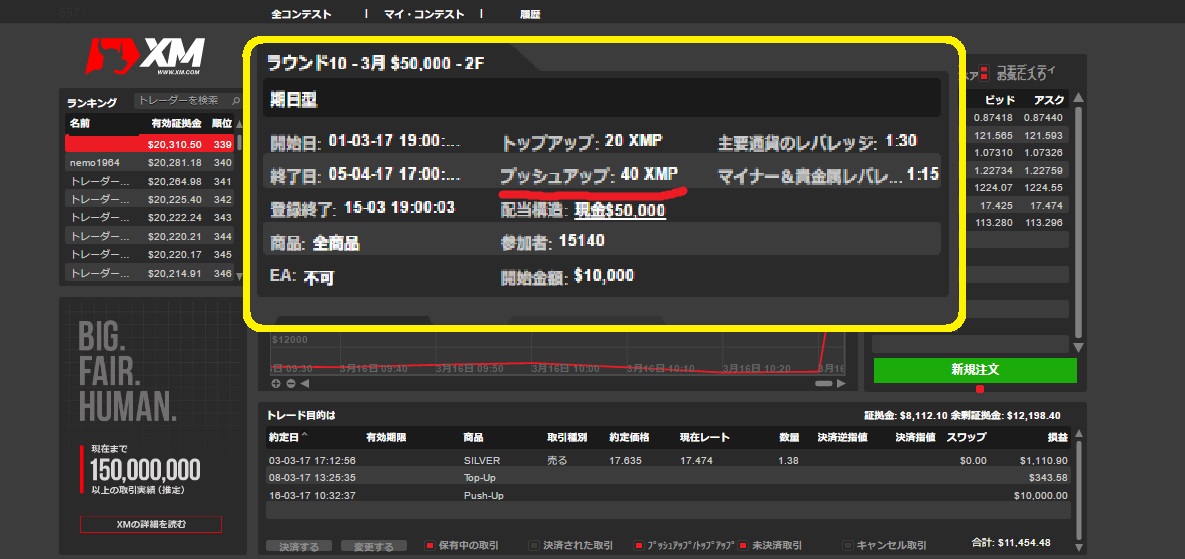Switch to 履歴 tab
This screenshot has height=559, width=1185.
(x=530, y=15)
